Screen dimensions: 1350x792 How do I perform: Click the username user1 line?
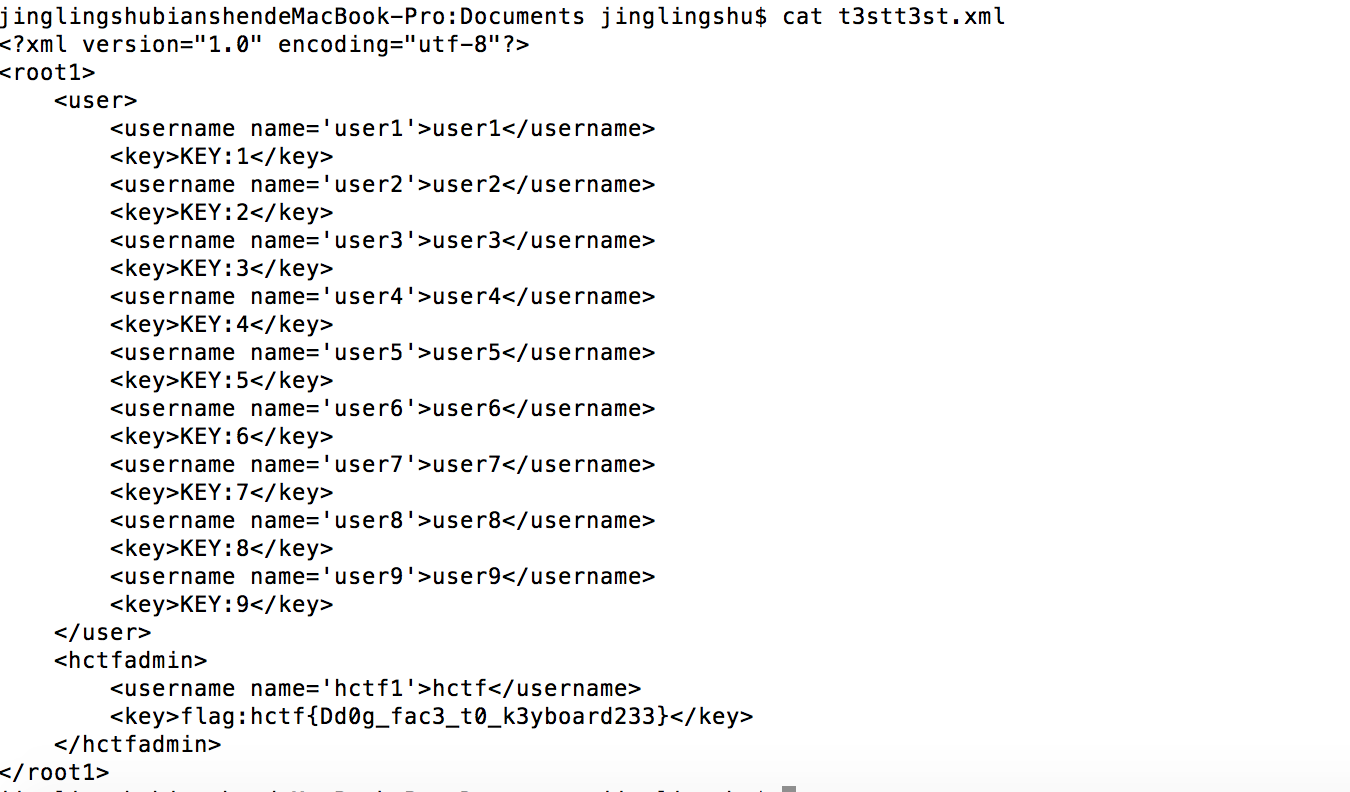click(x=383, y=129)
